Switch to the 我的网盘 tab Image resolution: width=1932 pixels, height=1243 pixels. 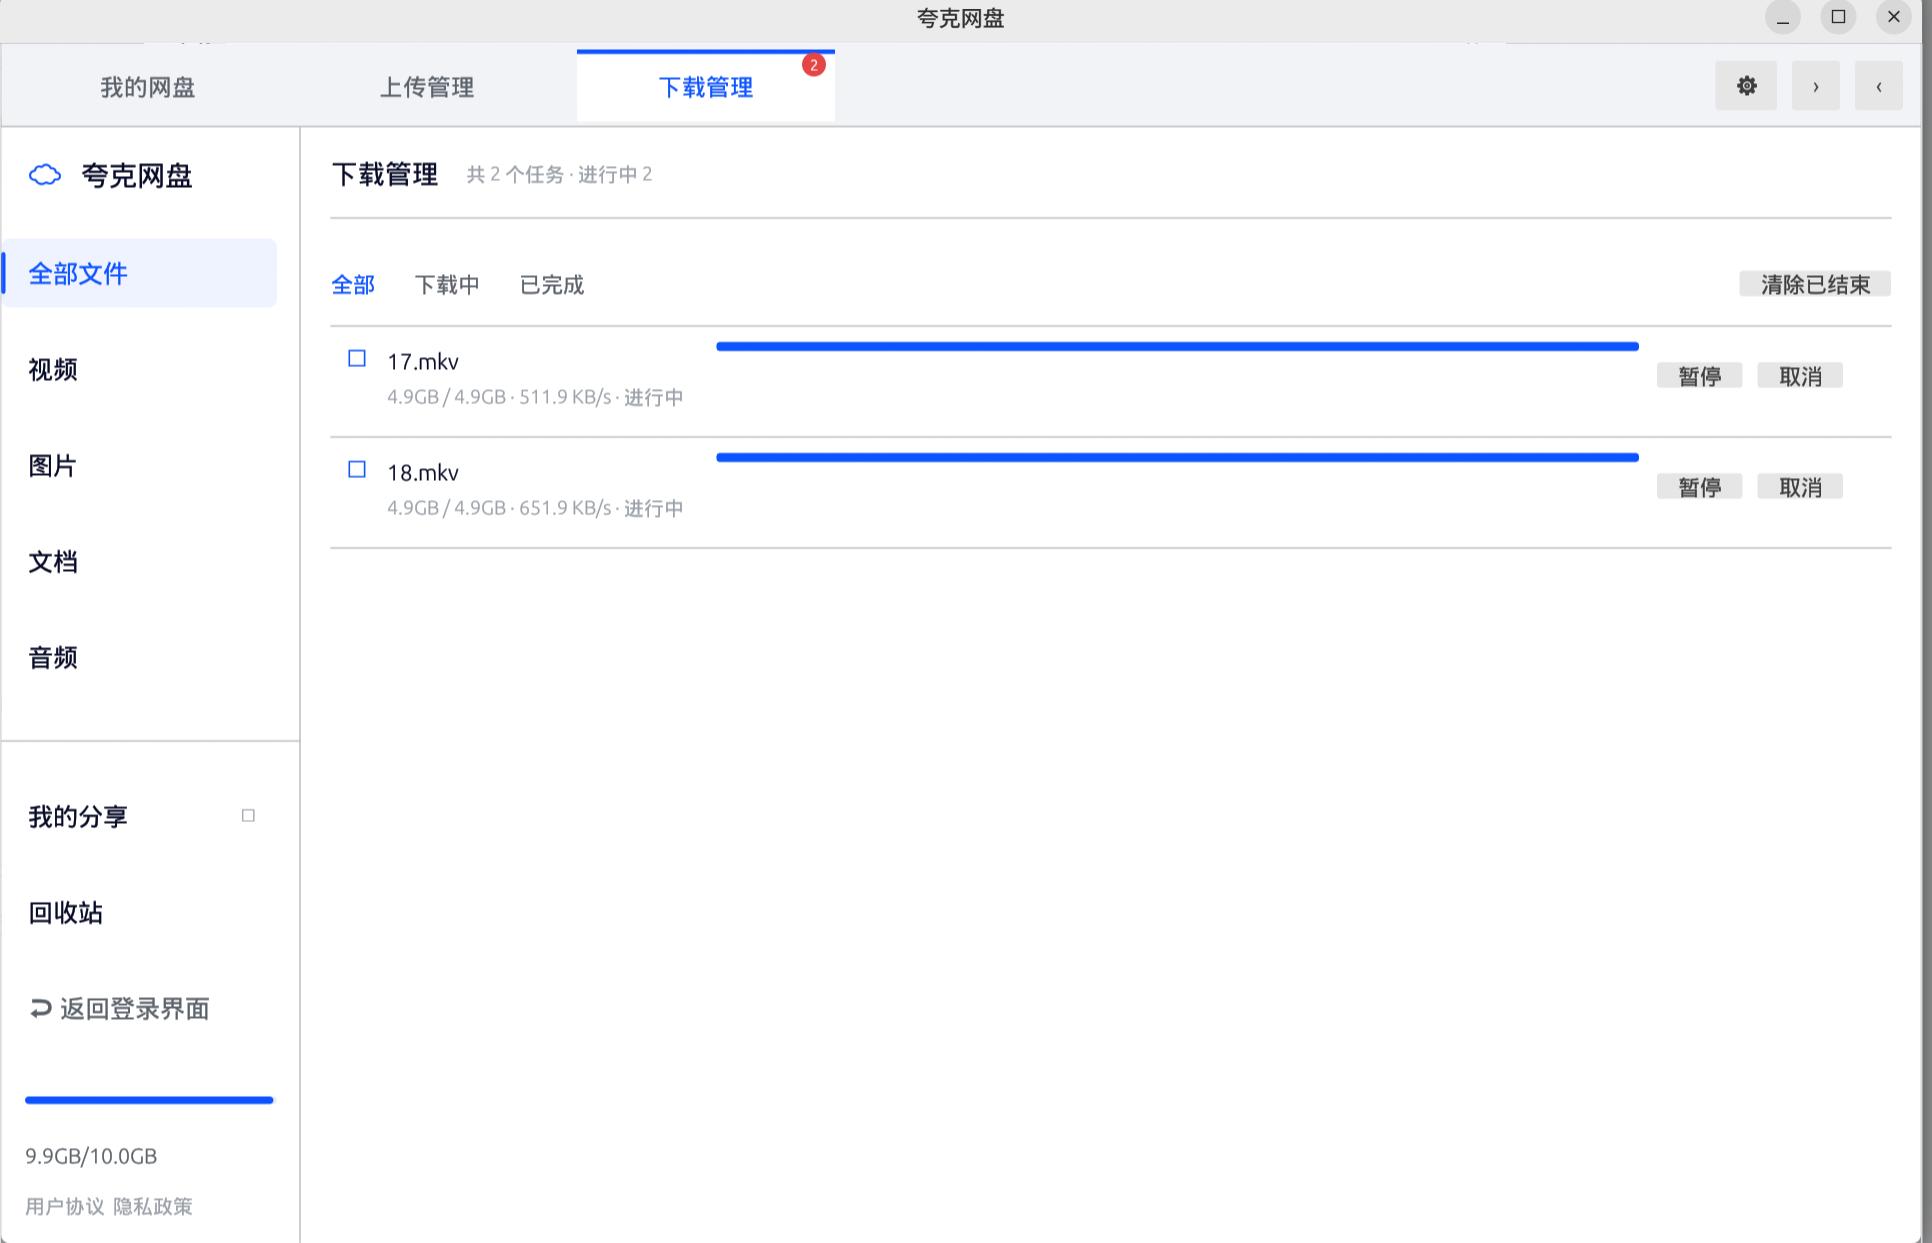coord(148,87)
